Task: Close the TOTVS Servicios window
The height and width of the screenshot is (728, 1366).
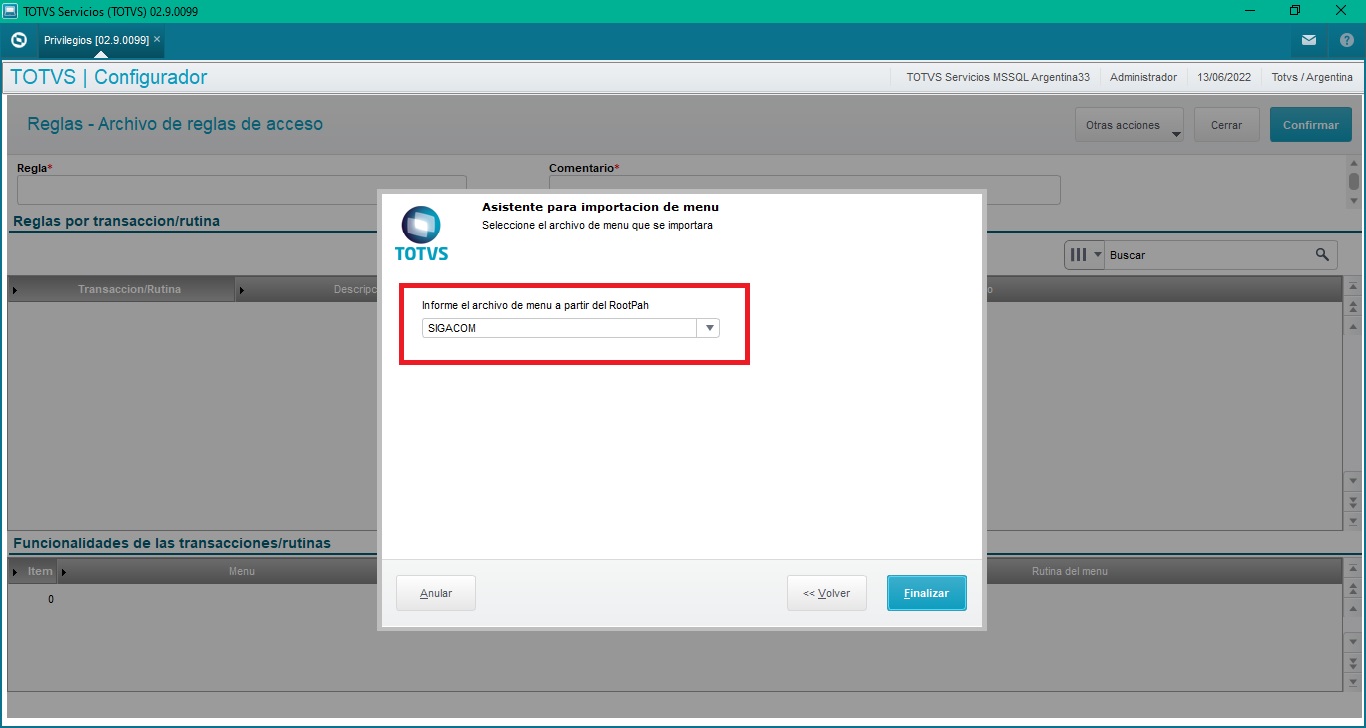Action: (1341, 11)
